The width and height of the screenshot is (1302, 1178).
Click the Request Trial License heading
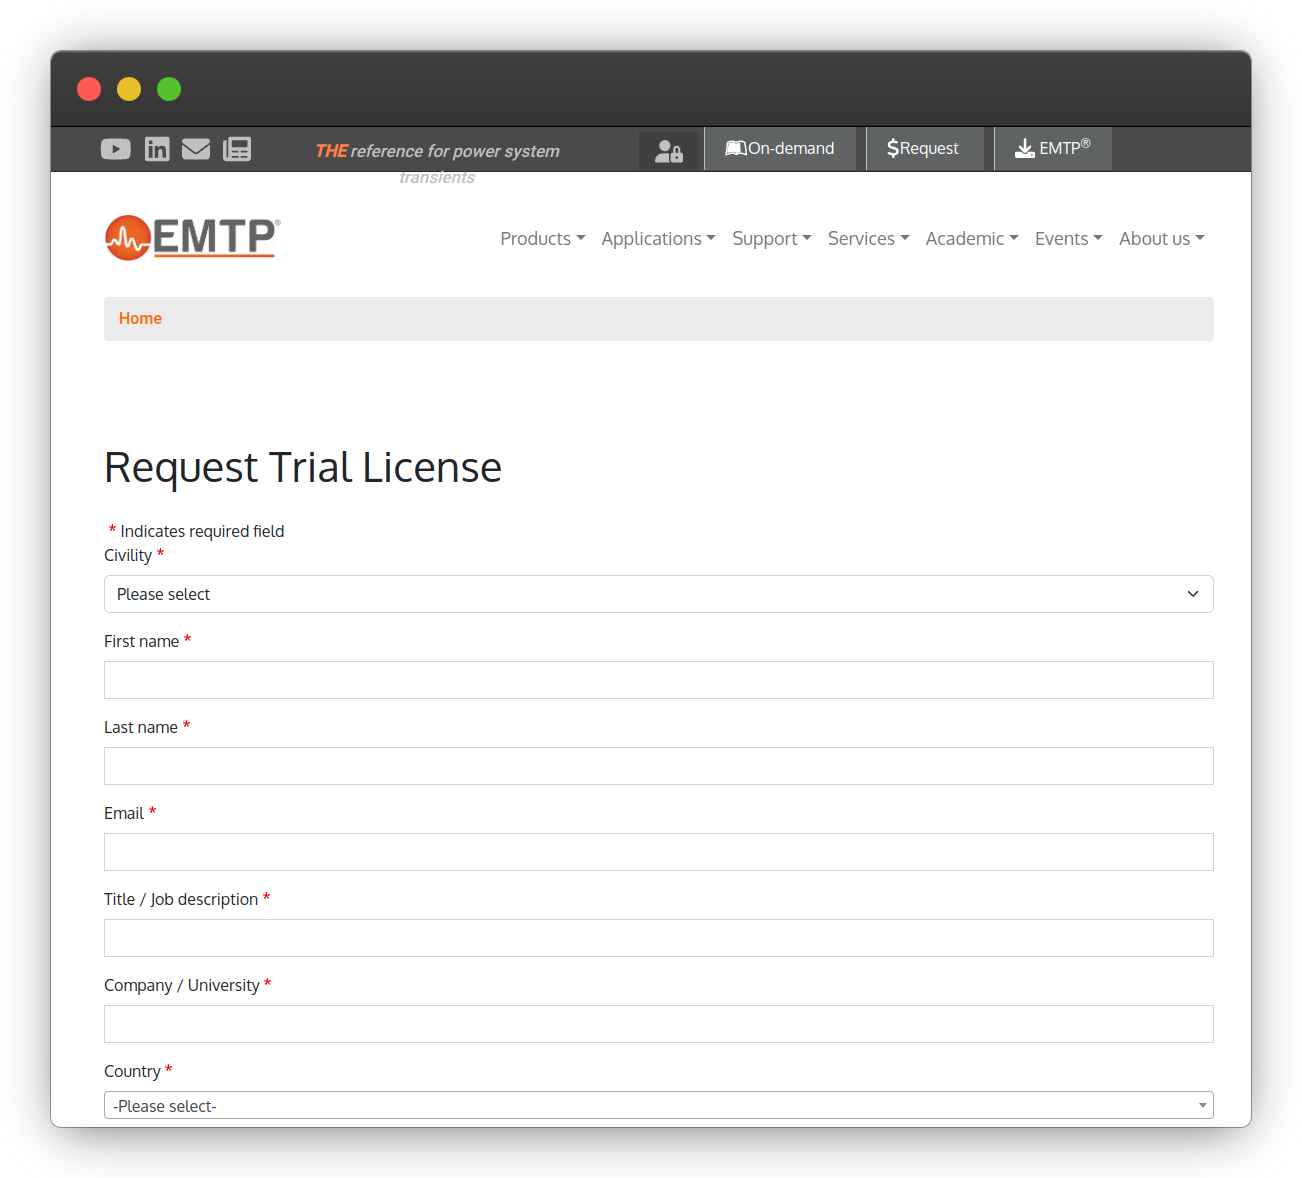tap(303, 467)
